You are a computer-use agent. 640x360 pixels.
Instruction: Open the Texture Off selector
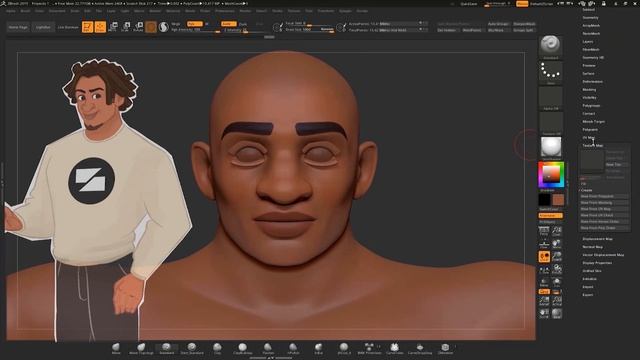[x=551, y=123]
